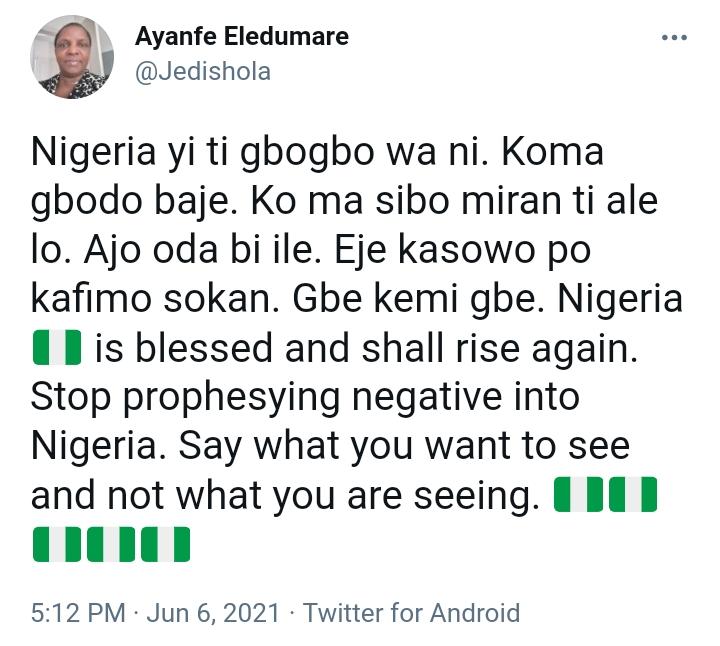Select the middle flag emoji on the last line
Image resolution: width=720 pixels, height=646 pixels.
click(x=111, y=544)
